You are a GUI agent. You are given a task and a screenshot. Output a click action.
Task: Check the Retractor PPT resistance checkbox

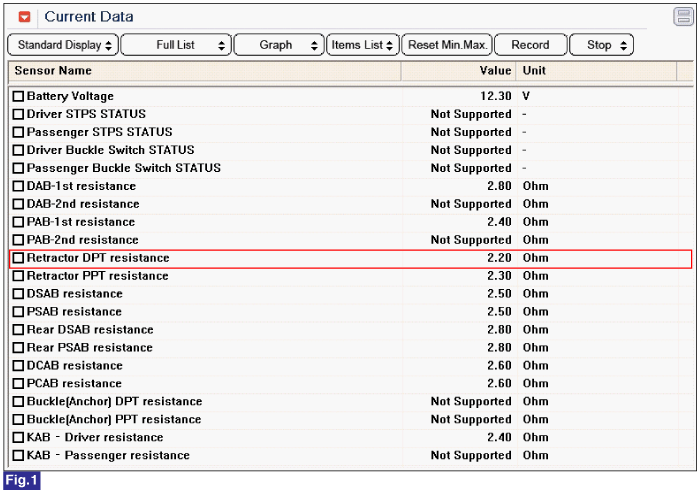click(18, 276)
